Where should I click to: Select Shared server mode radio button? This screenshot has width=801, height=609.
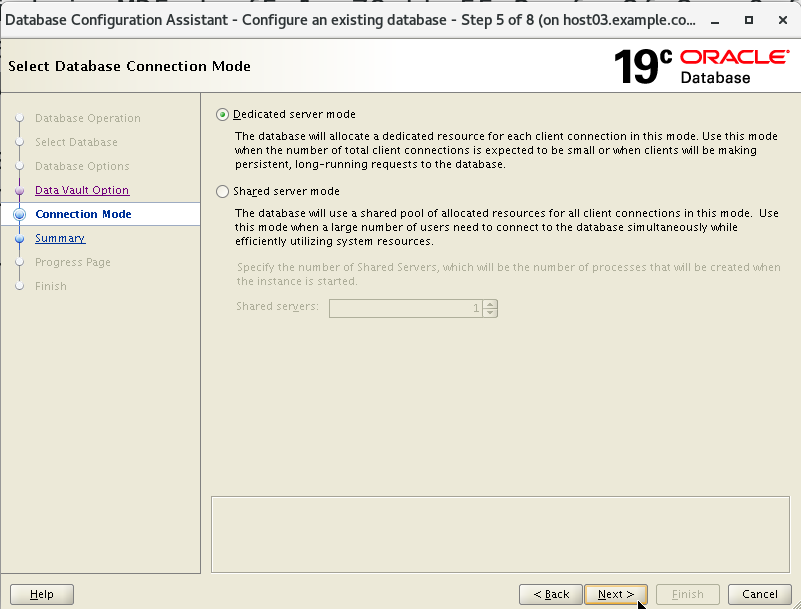pos(222,192)
